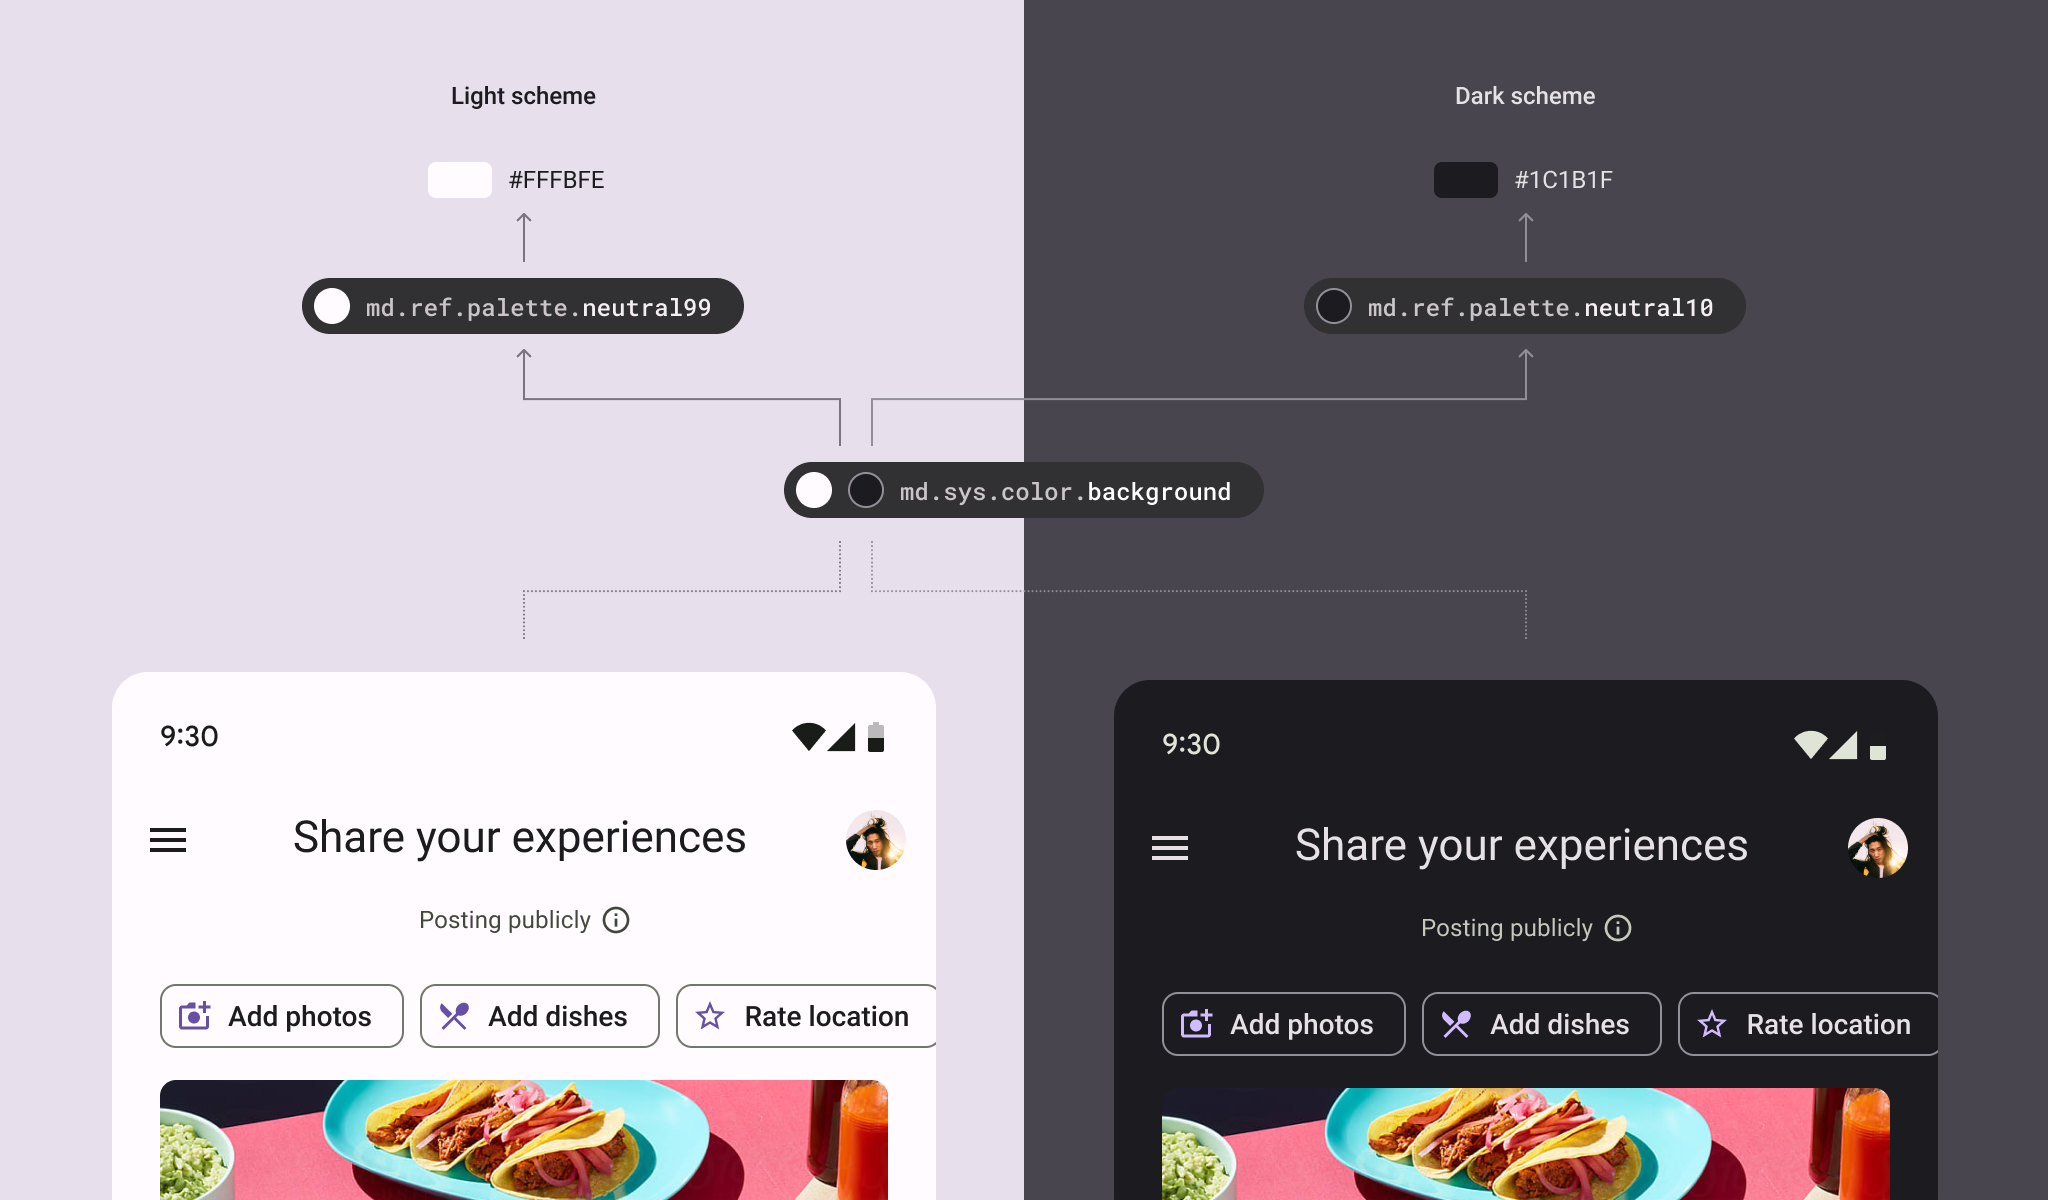Select the md.ref.palette.neutral99 token pill
The width and height of the screenshot is (2048, 1200).
523,306
